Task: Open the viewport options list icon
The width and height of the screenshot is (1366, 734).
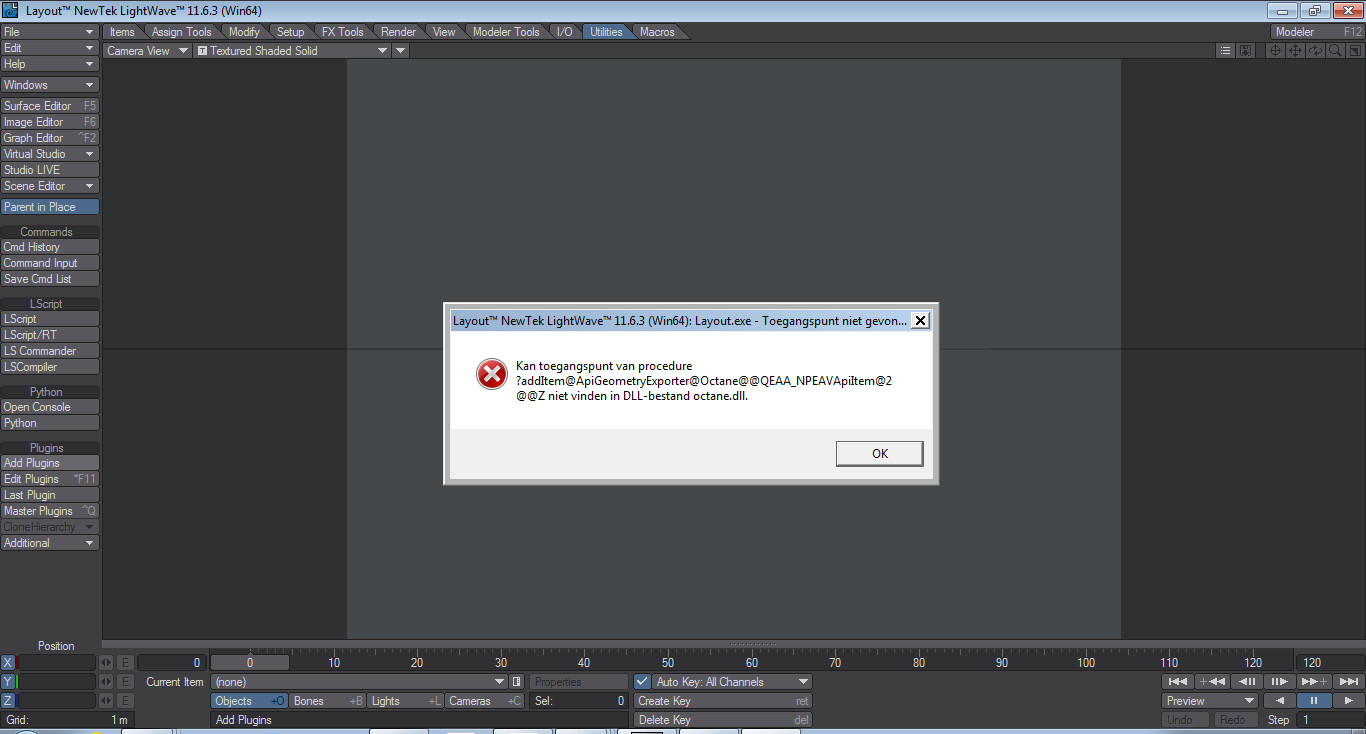Action: (1226, 51)
